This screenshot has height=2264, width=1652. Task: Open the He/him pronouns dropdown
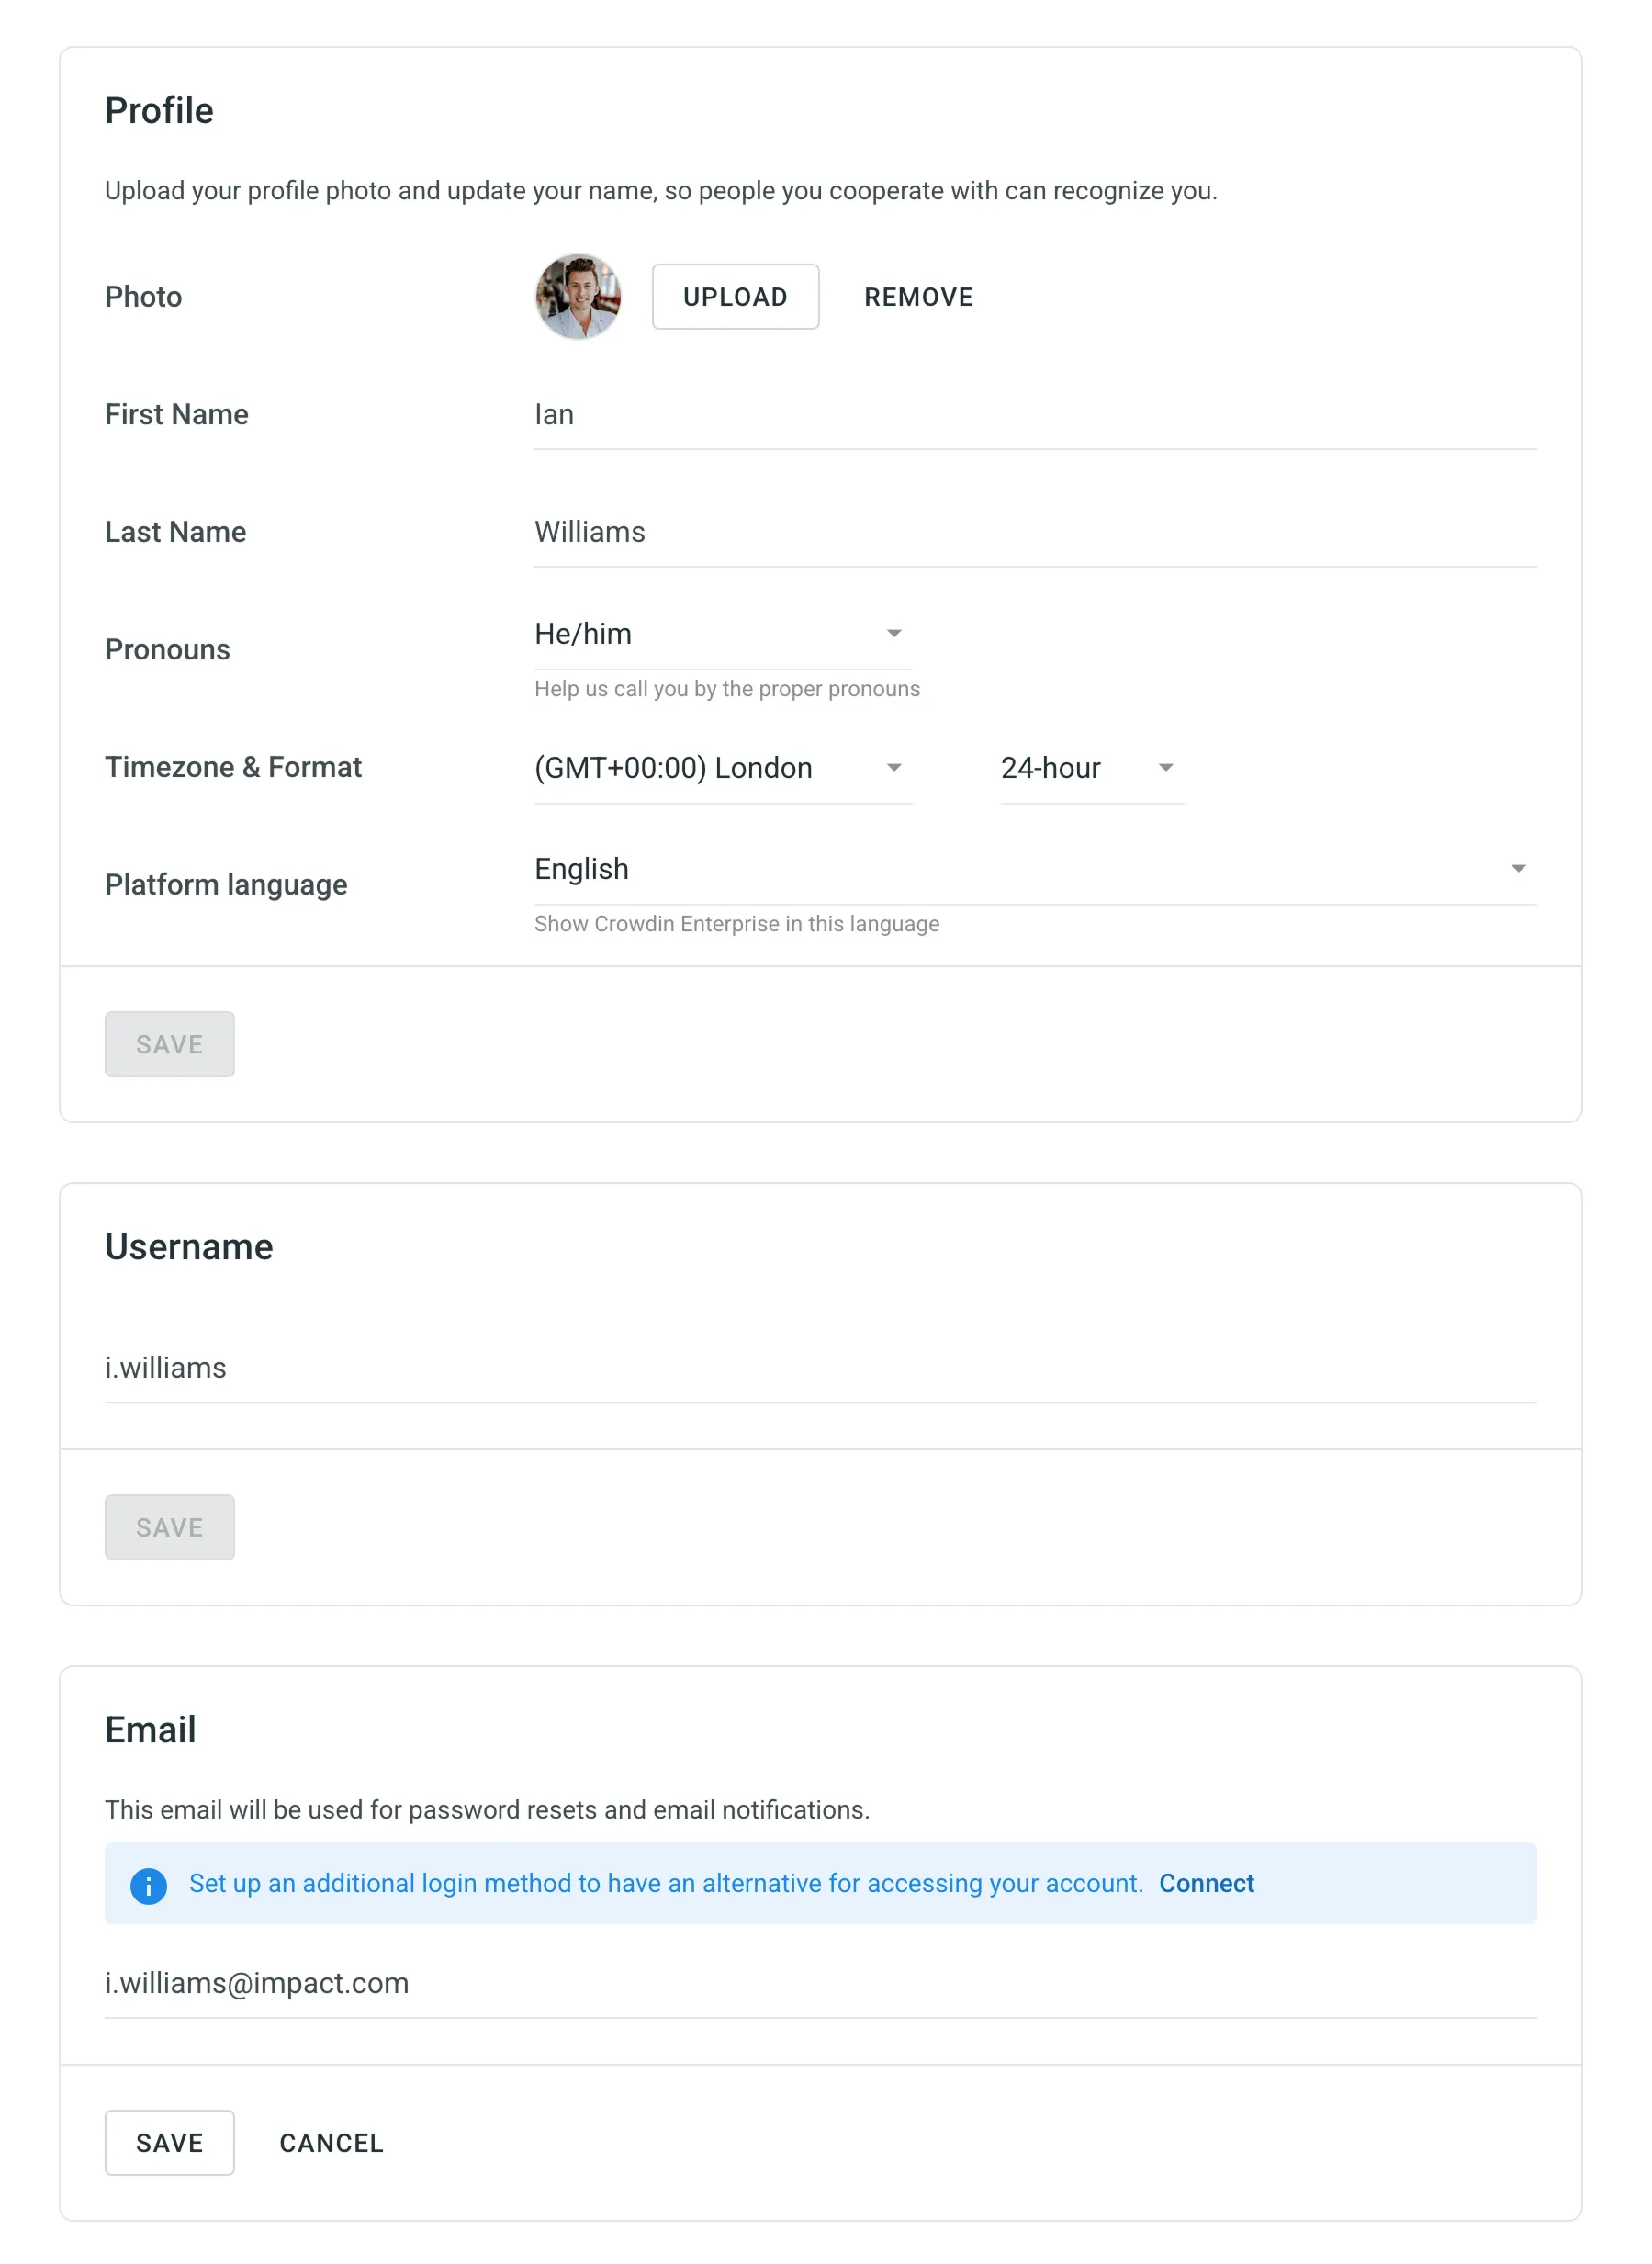point(720,633)
